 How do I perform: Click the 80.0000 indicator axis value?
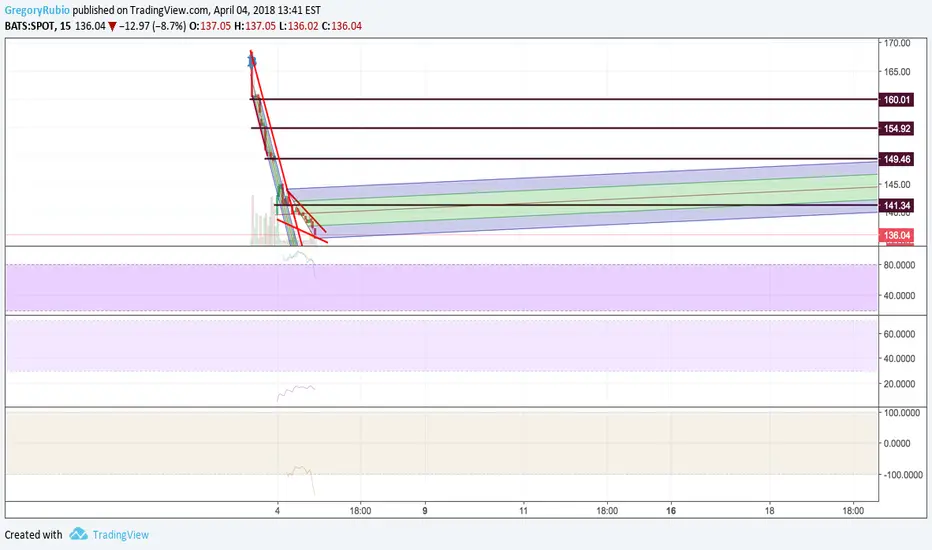[899, 265]
